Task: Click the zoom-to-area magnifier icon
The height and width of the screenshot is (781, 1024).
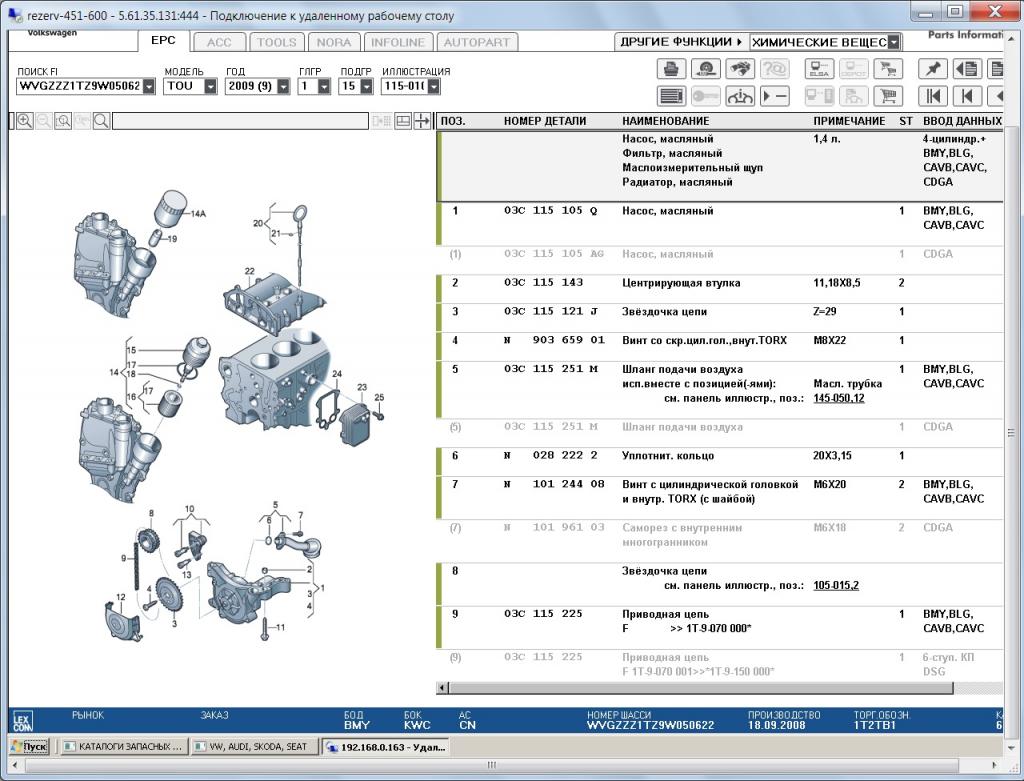Action: (x=63, y=121)
